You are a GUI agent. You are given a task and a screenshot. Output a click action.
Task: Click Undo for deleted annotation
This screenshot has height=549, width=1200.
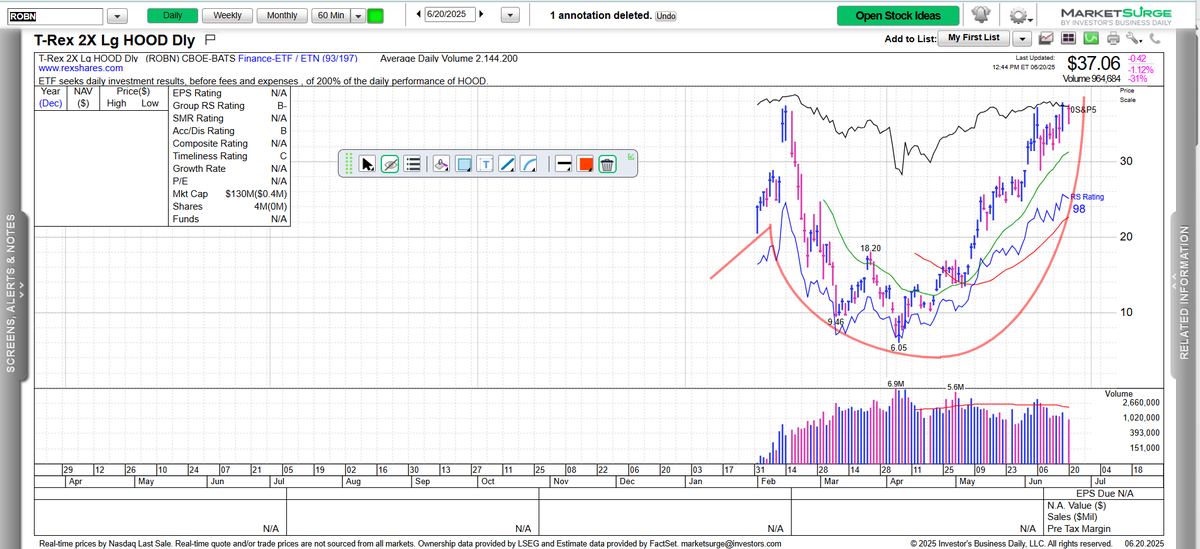point(665,17)
